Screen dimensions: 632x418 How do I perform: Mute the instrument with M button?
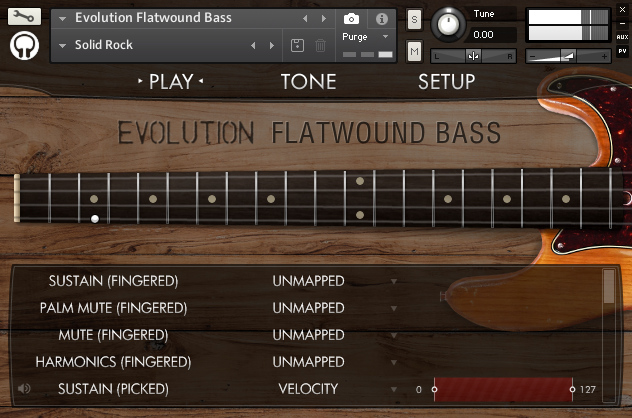415,52
